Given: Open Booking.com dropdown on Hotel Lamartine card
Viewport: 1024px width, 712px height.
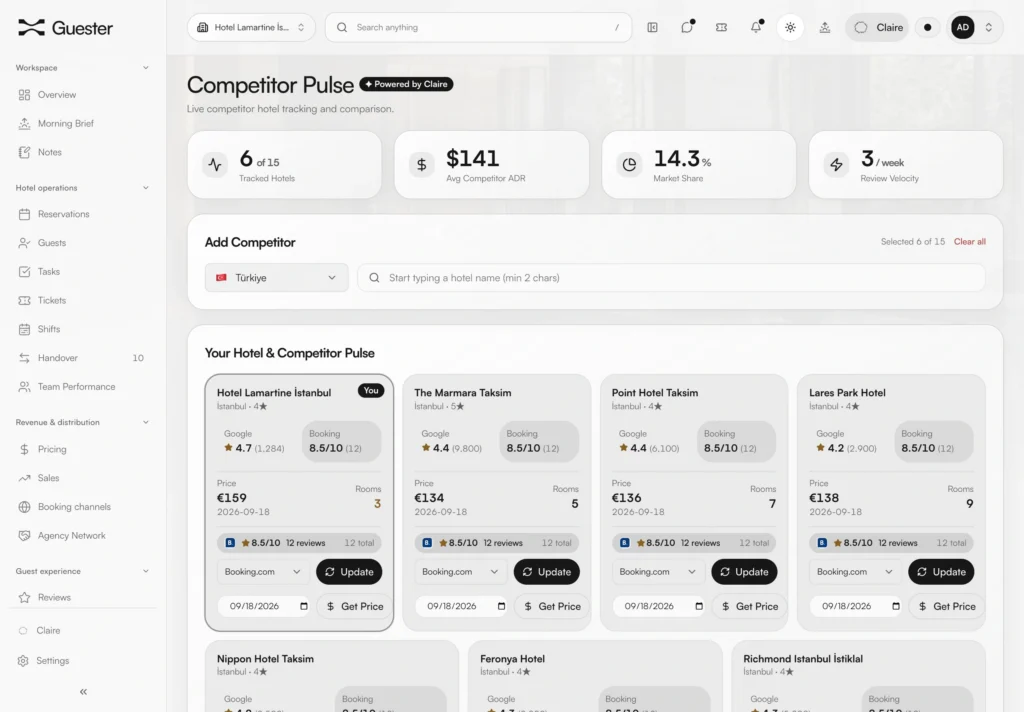Looking at the screenshot, I should pyautogui.click(x=263, y=572).
